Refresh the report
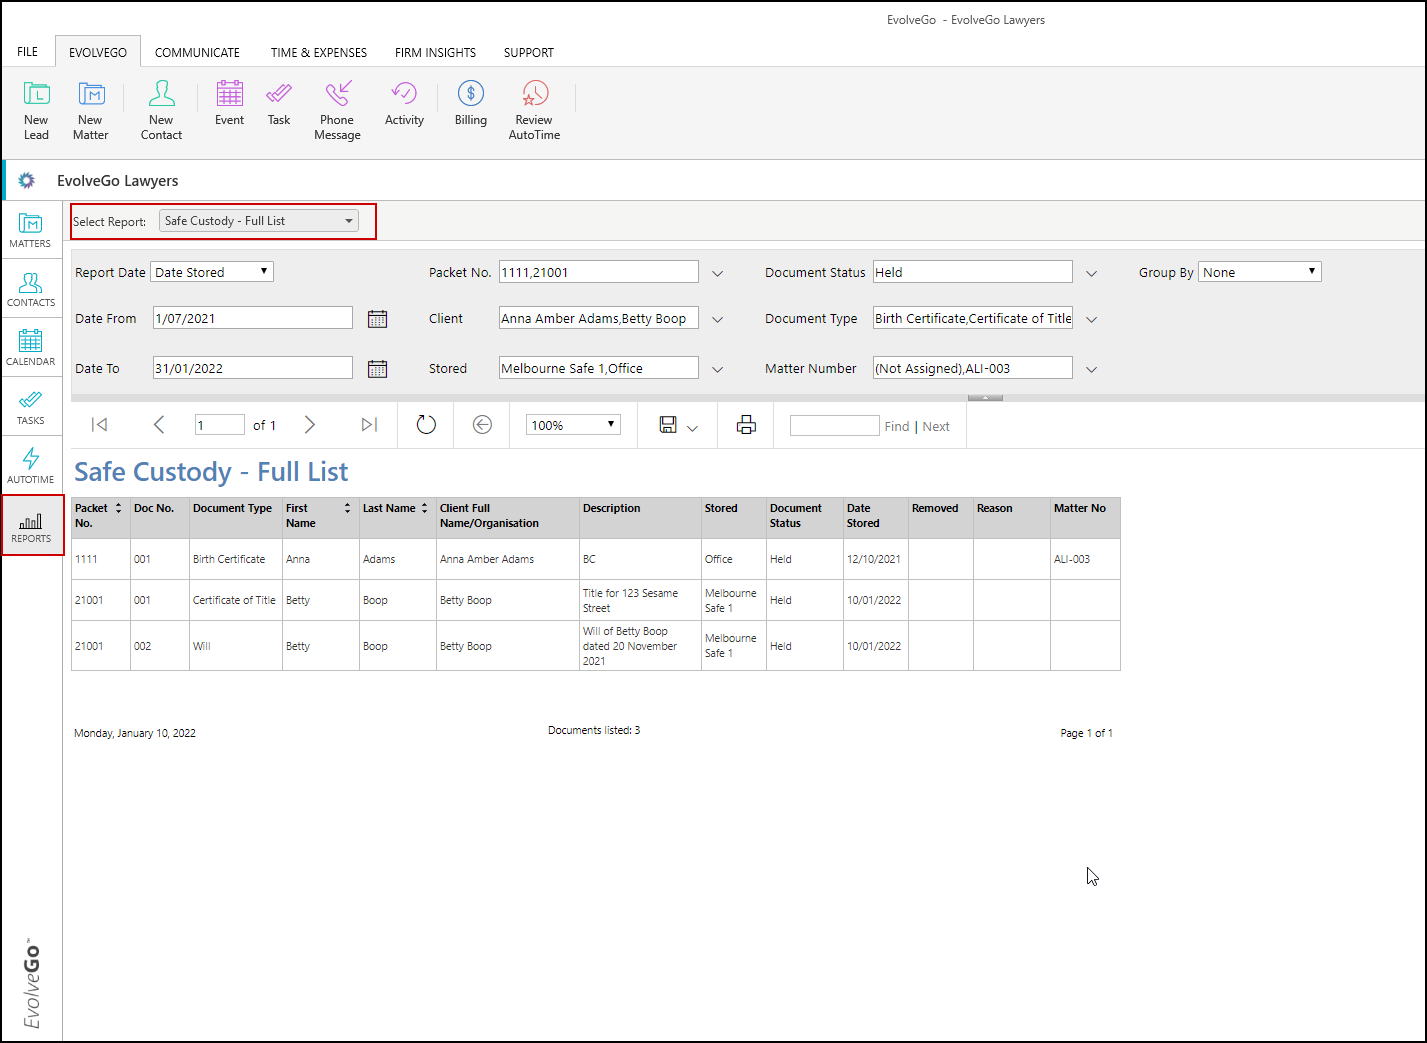This screenshot has width=1427, height=1043. [x=426, y=425]
